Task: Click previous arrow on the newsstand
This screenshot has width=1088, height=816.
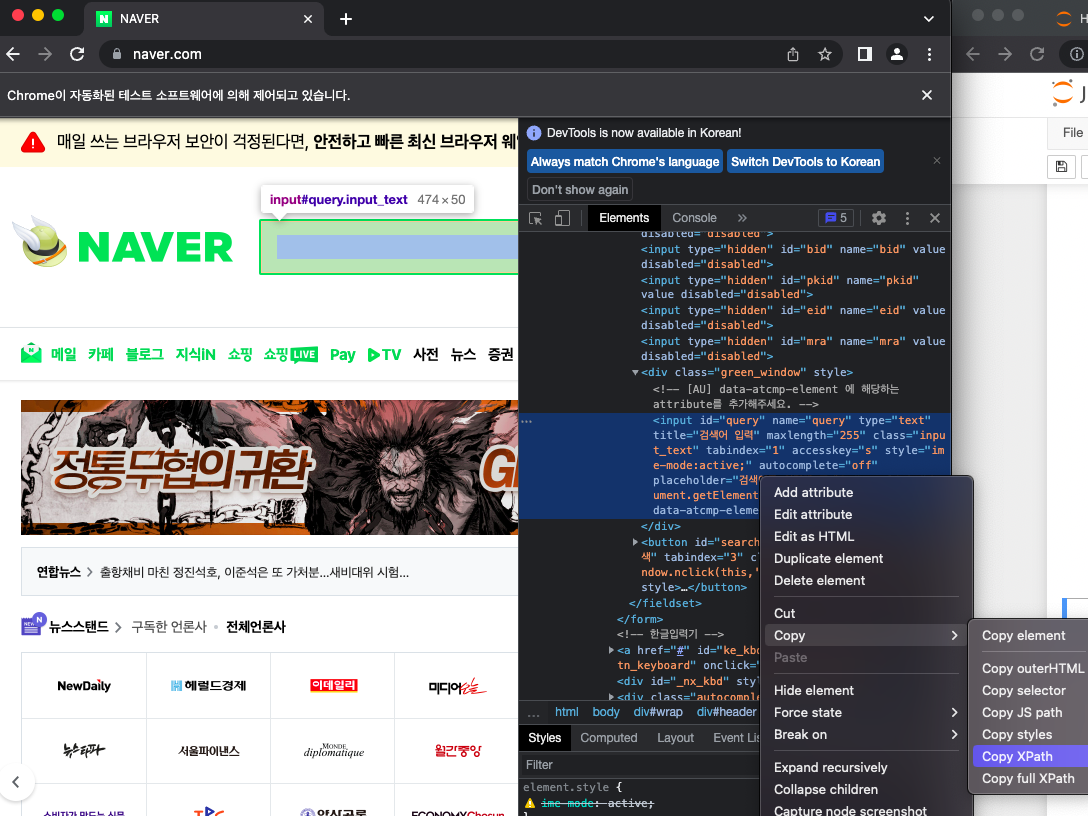Action: tap(16, 782)
